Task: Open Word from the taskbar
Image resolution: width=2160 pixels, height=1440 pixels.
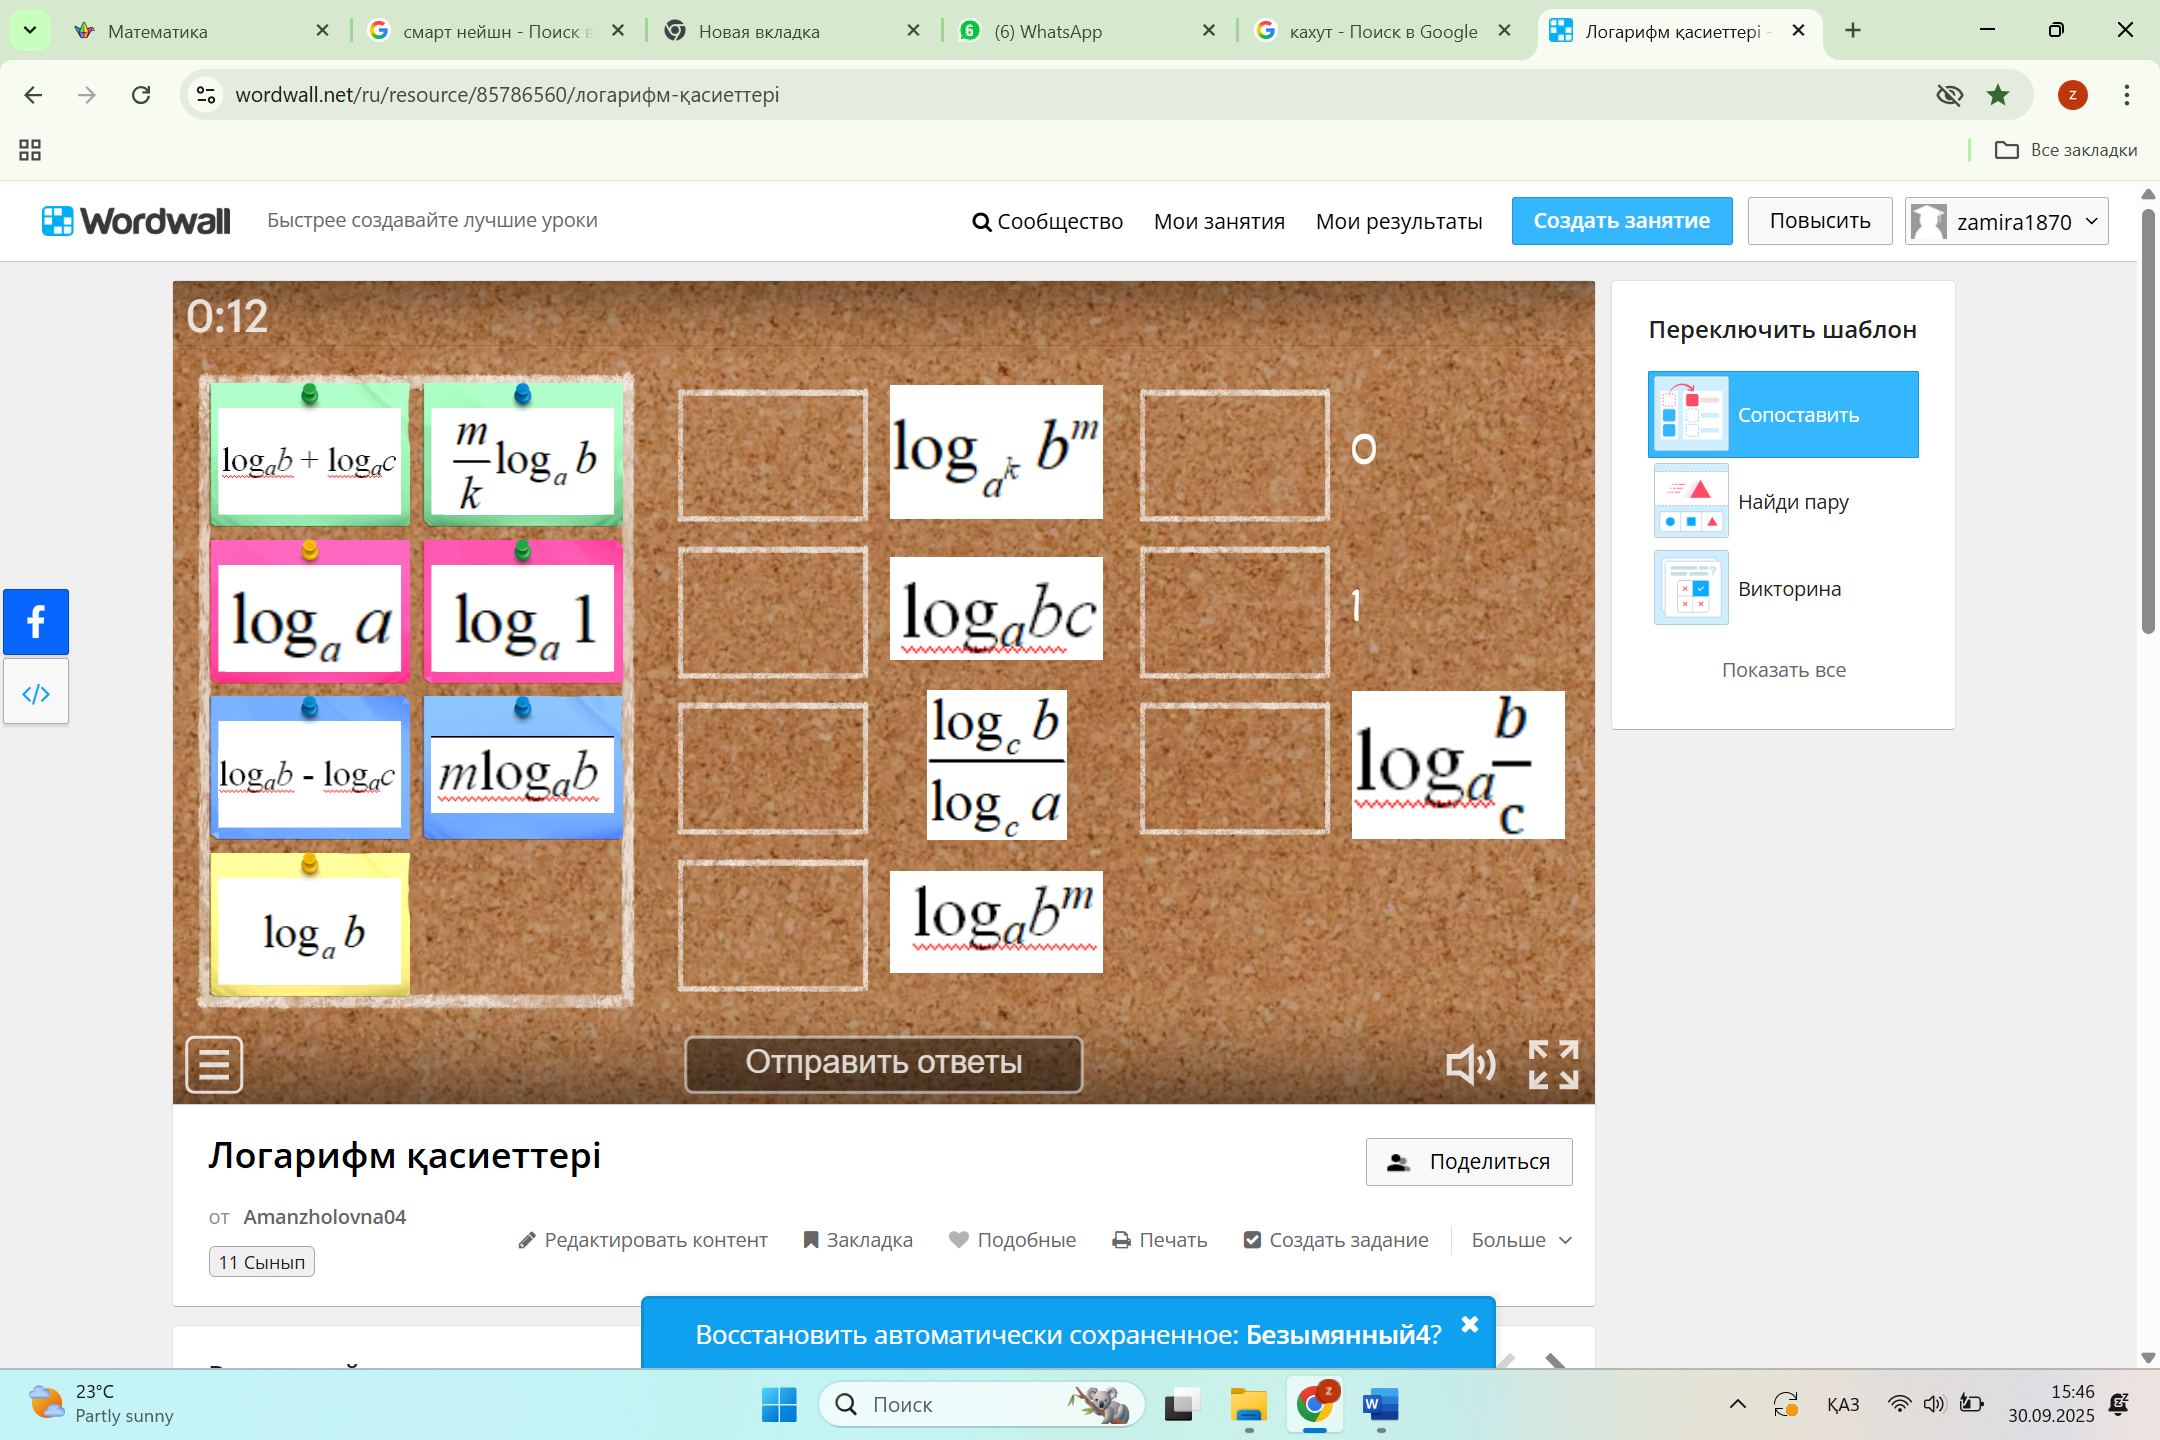Action: (x=1380, y=1404)
